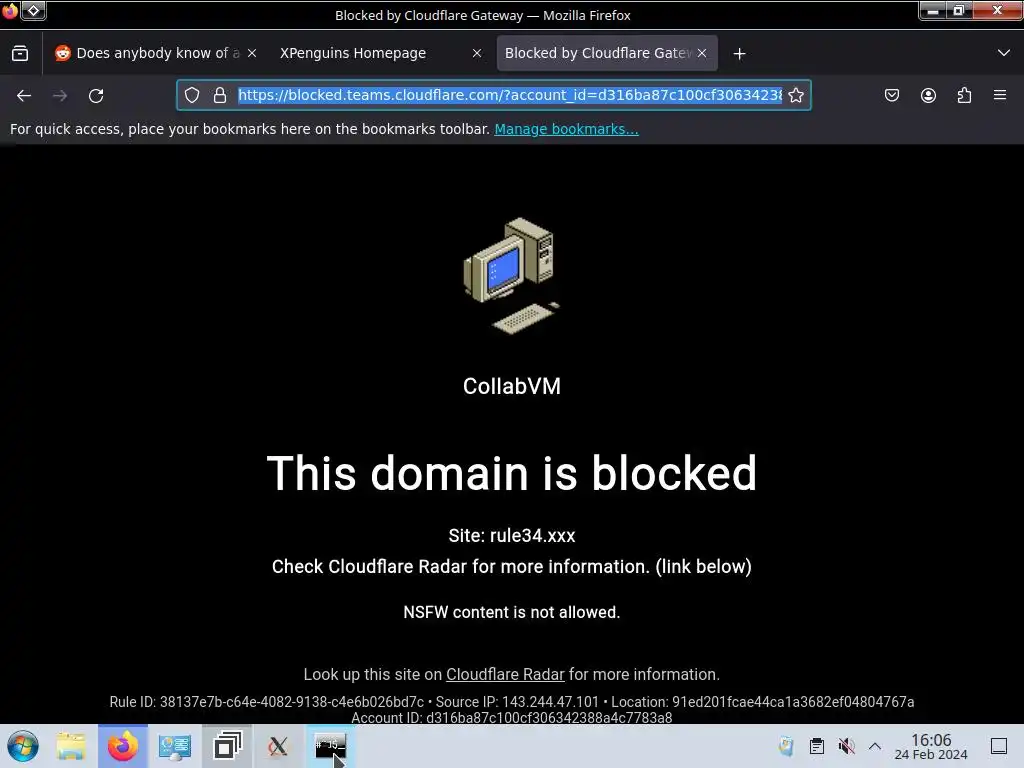Expand hidden system tray icons arrow
The image size is (1024, 768).
tap(875, 746)
